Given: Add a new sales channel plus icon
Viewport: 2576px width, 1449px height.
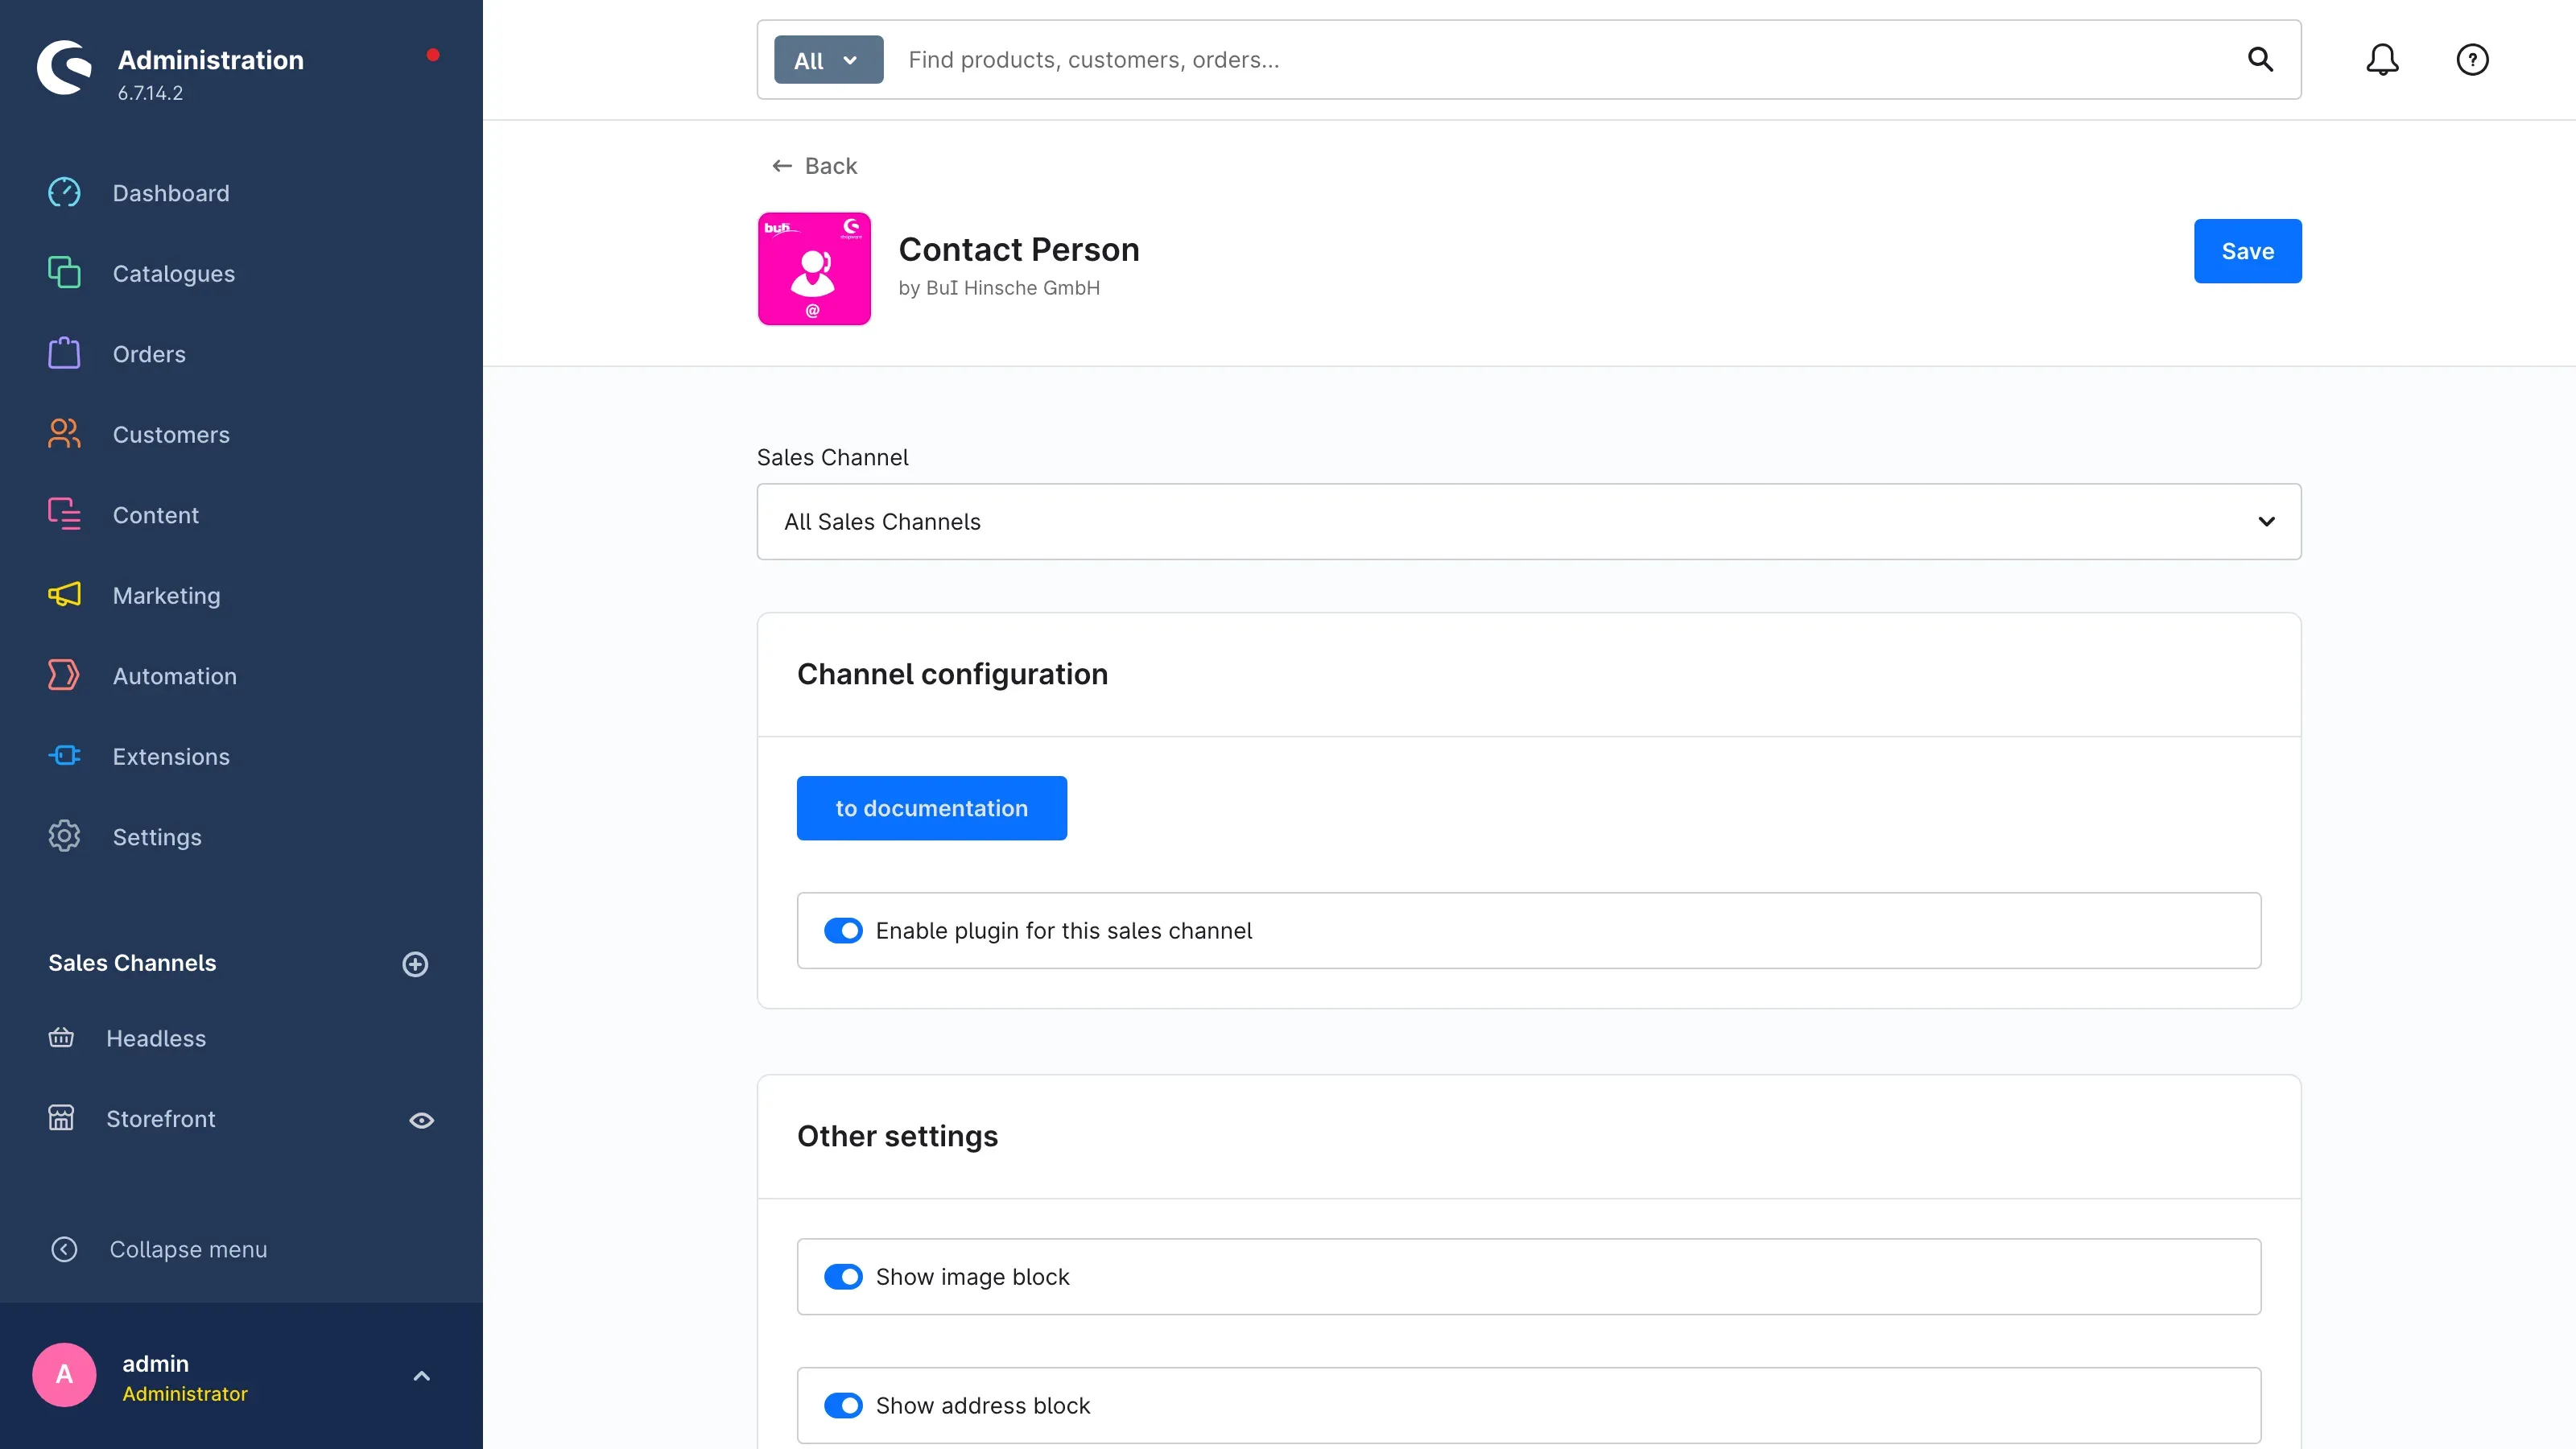Looking at the screenshot, I should (x=415, y=964).
